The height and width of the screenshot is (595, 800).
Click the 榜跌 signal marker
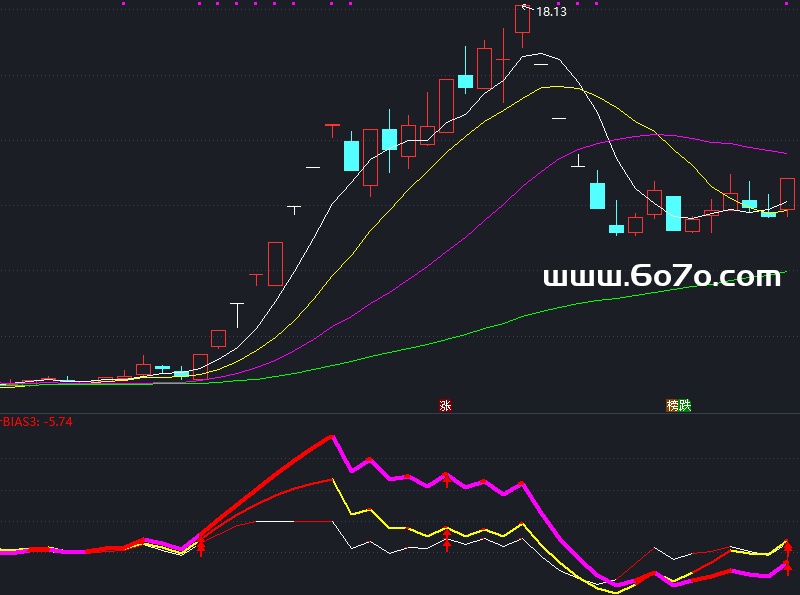coord(679,406)
